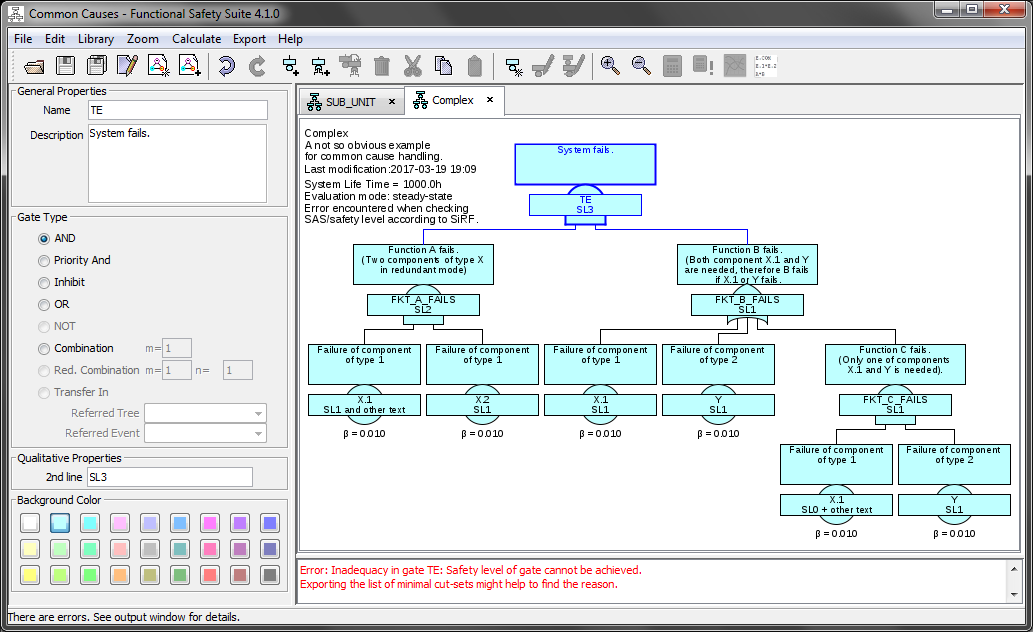
Task: Click the Redo arrow in toolbar
Action: [x=257, y=67]
